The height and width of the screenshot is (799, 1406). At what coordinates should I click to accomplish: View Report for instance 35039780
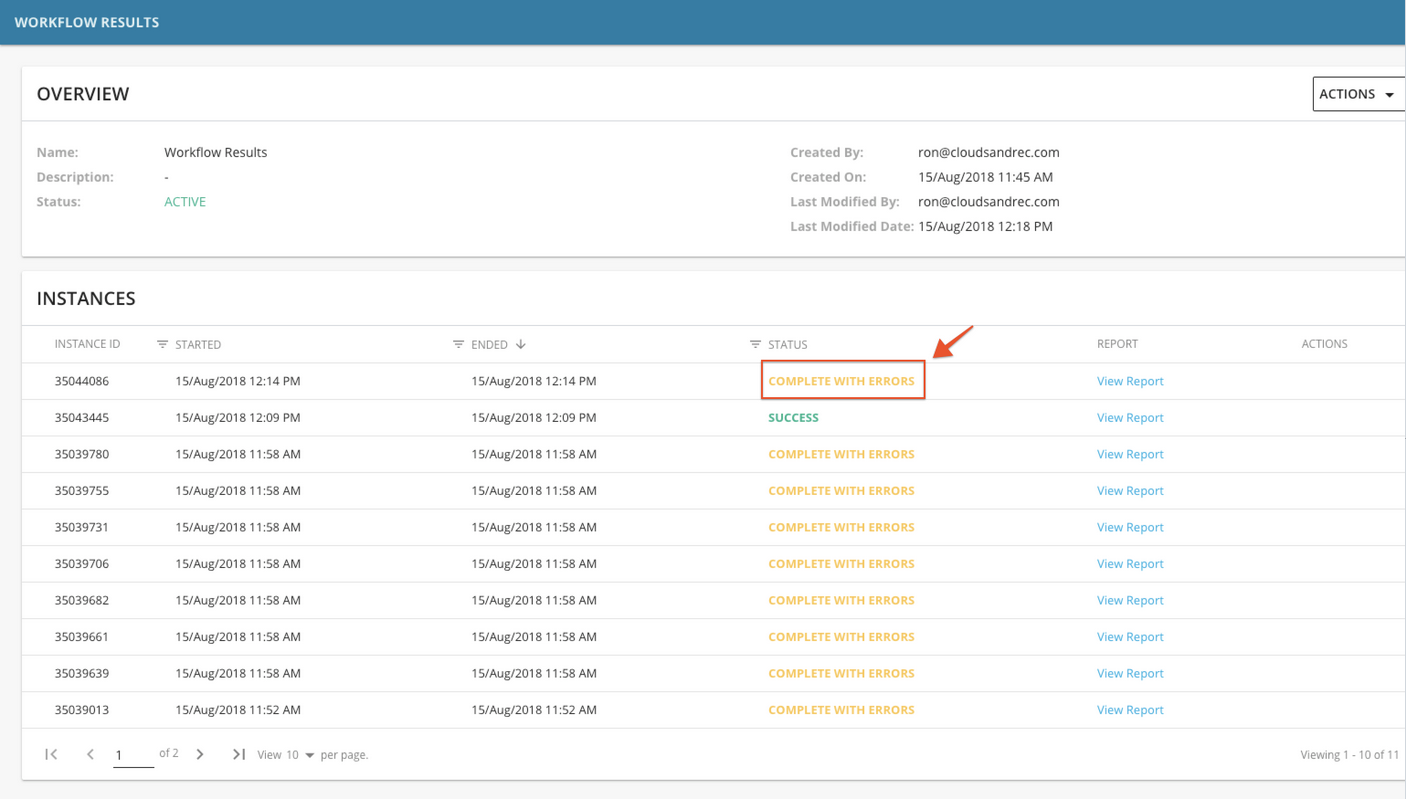1130,454
